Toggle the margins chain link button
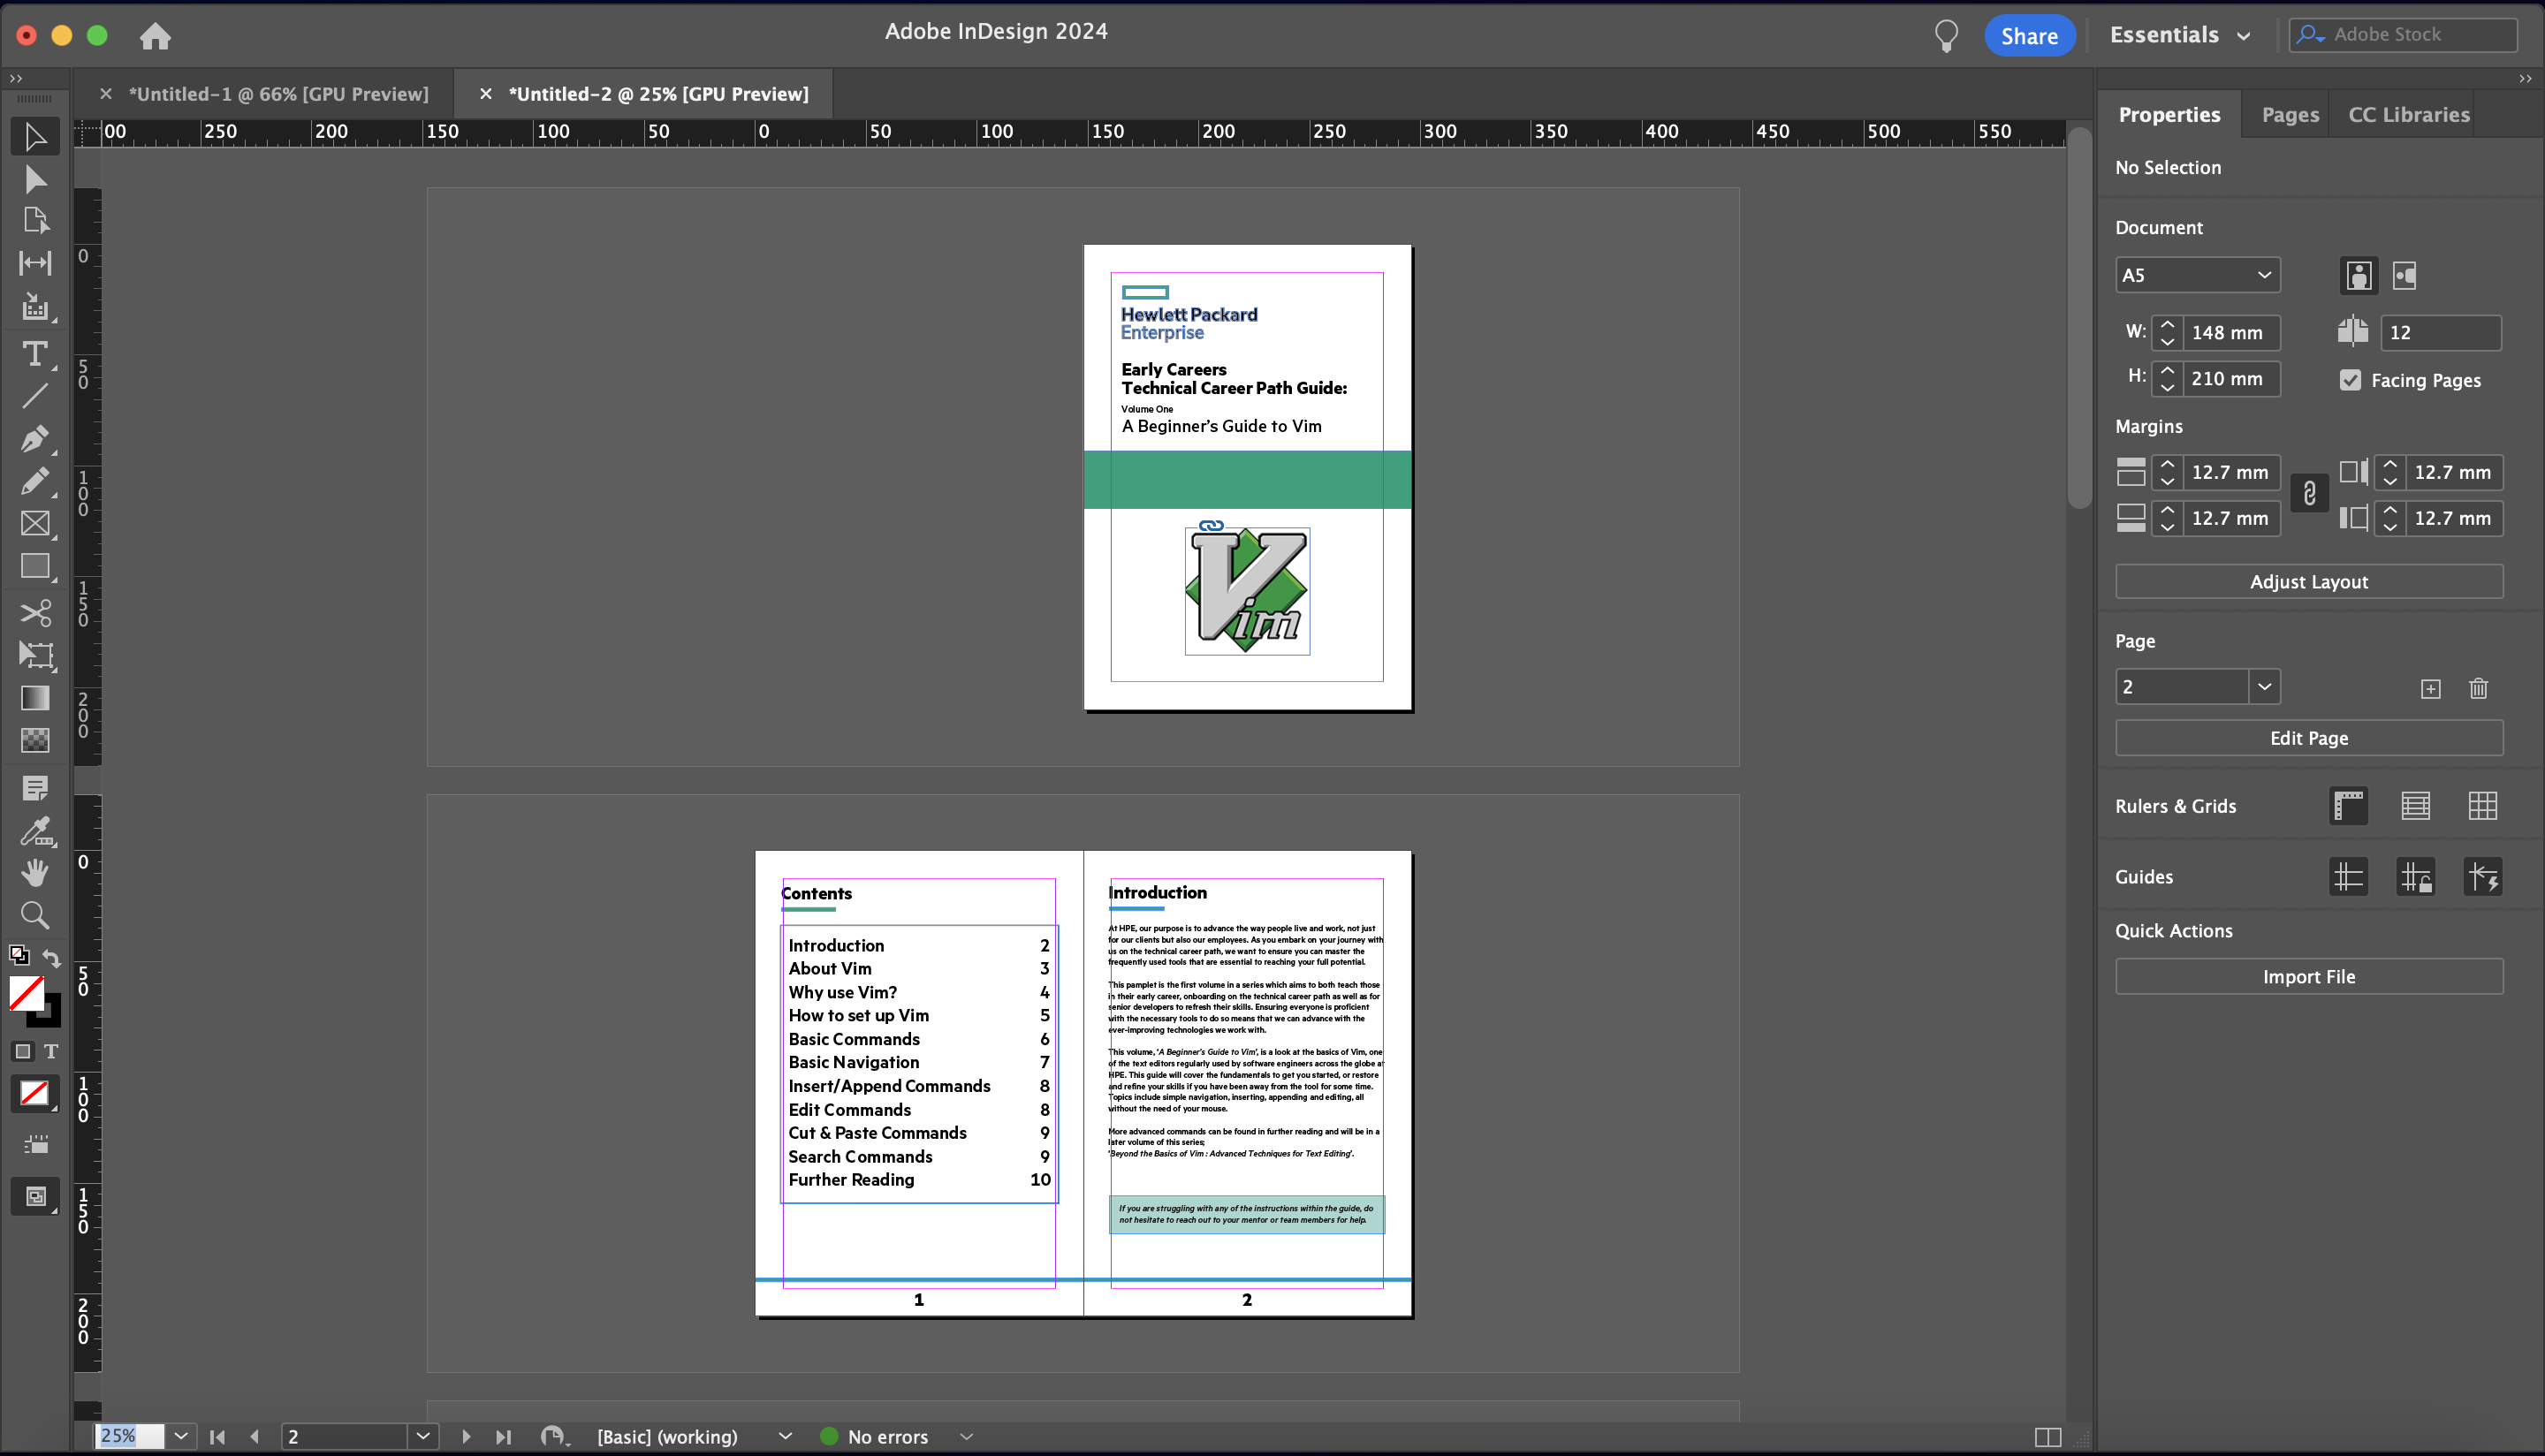The width and height of the screenshot is (2545, 1456). pos(2309,494)
